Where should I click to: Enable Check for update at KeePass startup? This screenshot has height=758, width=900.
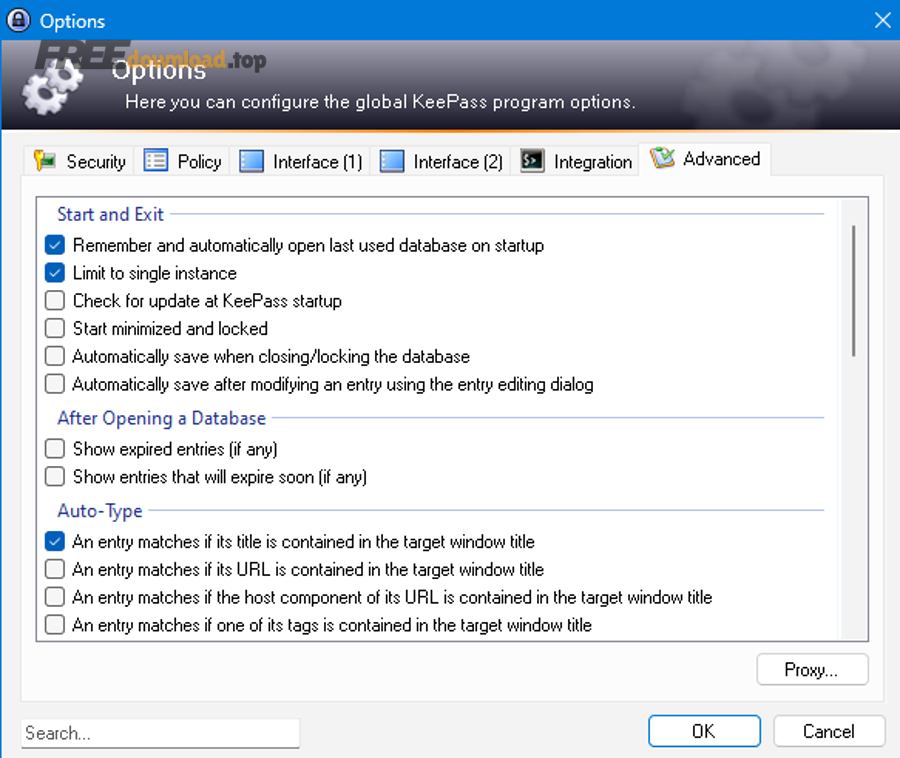55,301
